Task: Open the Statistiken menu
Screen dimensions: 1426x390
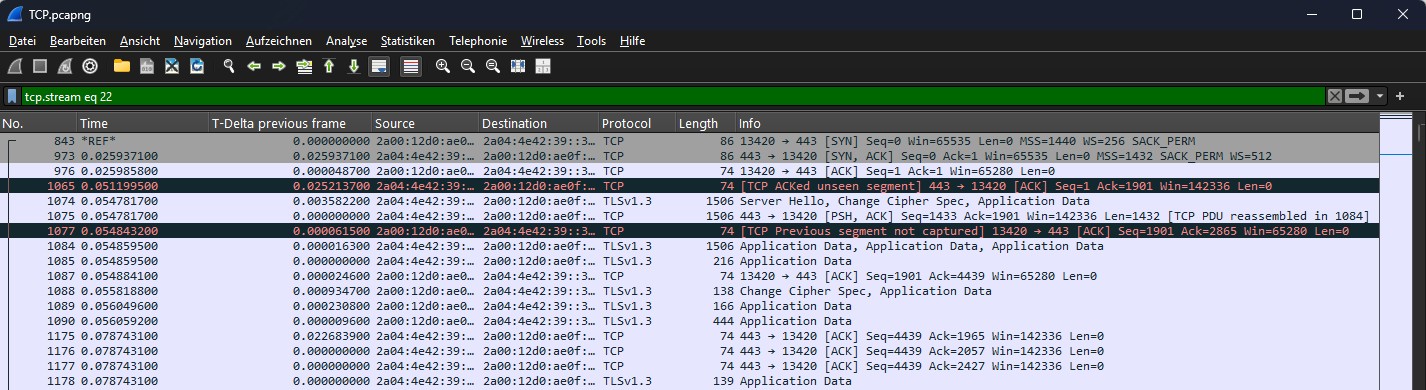Action: click(408, 41)
